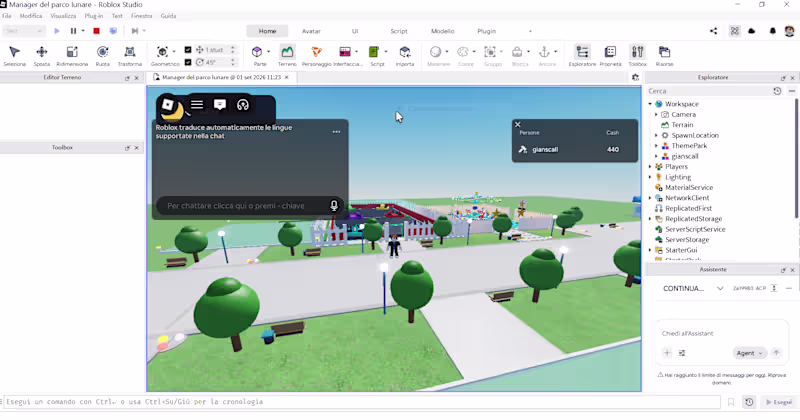This screenshot has height=420, width=800.
Task: Activate the Sposta move tool
Action: coord(42,56)
